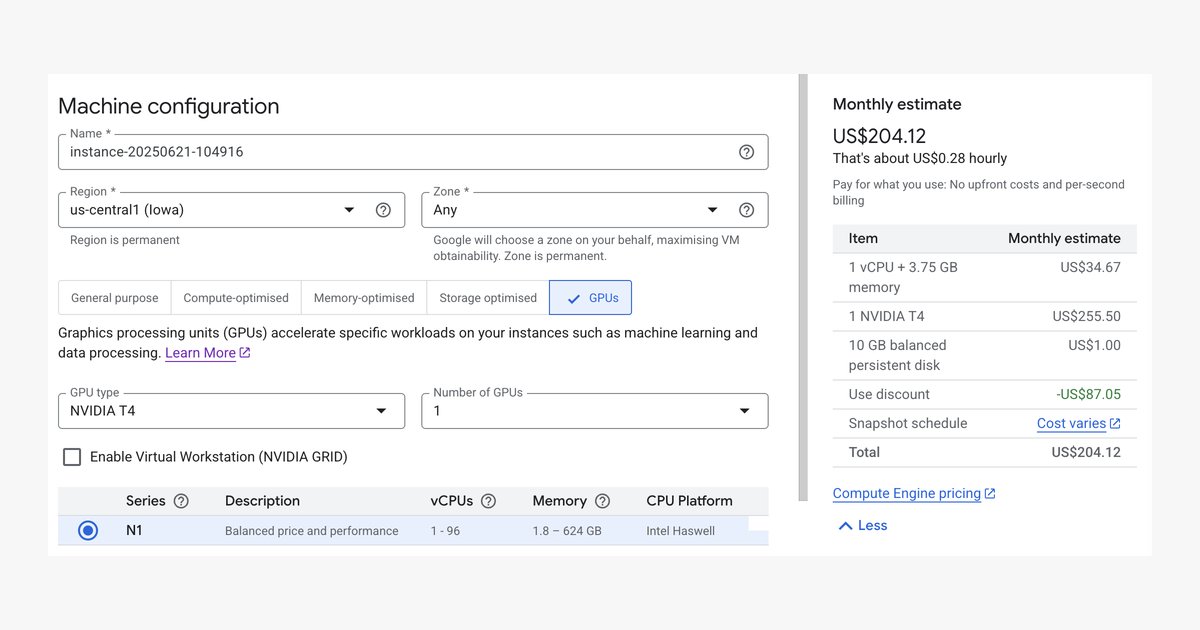This screenshot has width=1200, height=630.
Task: Click 'US$1.00' disk amount
Action: 1094,345
